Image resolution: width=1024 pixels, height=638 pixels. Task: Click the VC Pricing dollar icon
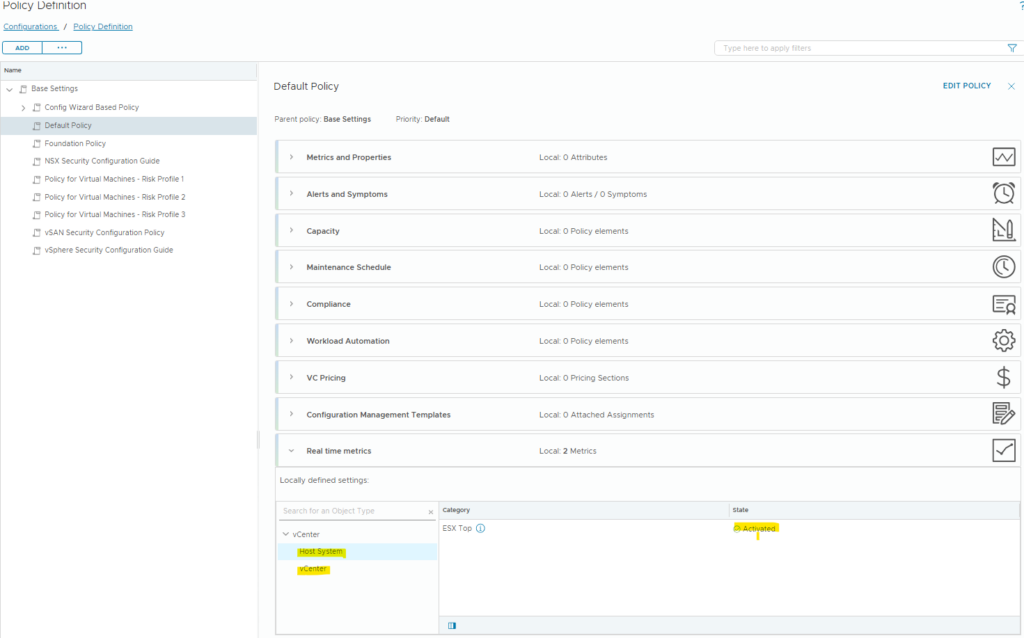tap(1004, 377)
